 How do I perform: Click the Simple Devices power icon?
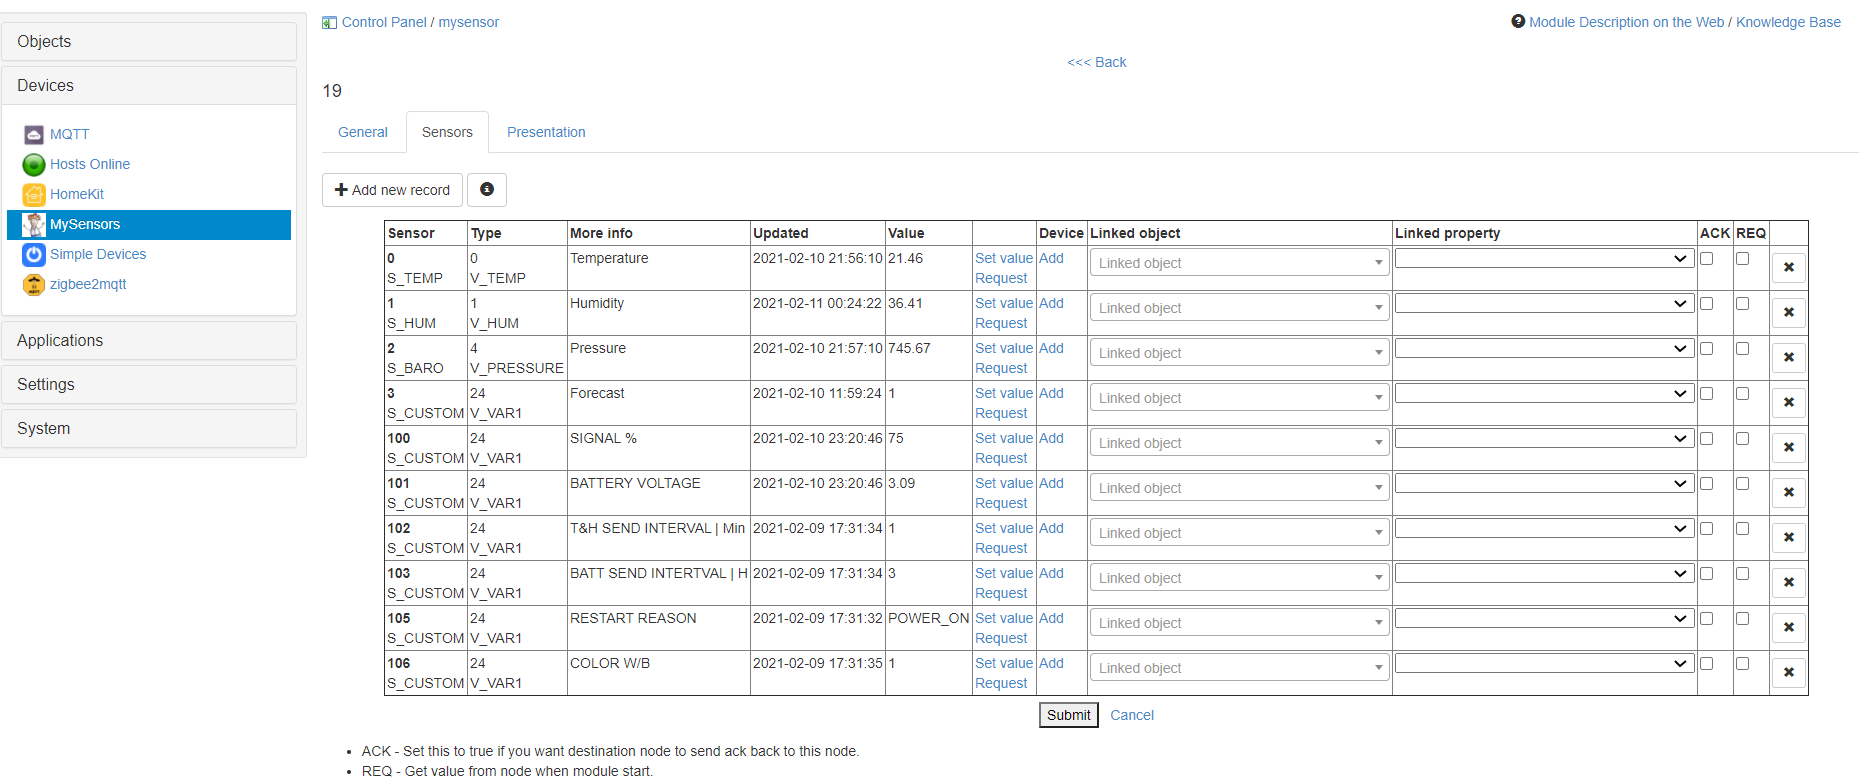[34, 254]
